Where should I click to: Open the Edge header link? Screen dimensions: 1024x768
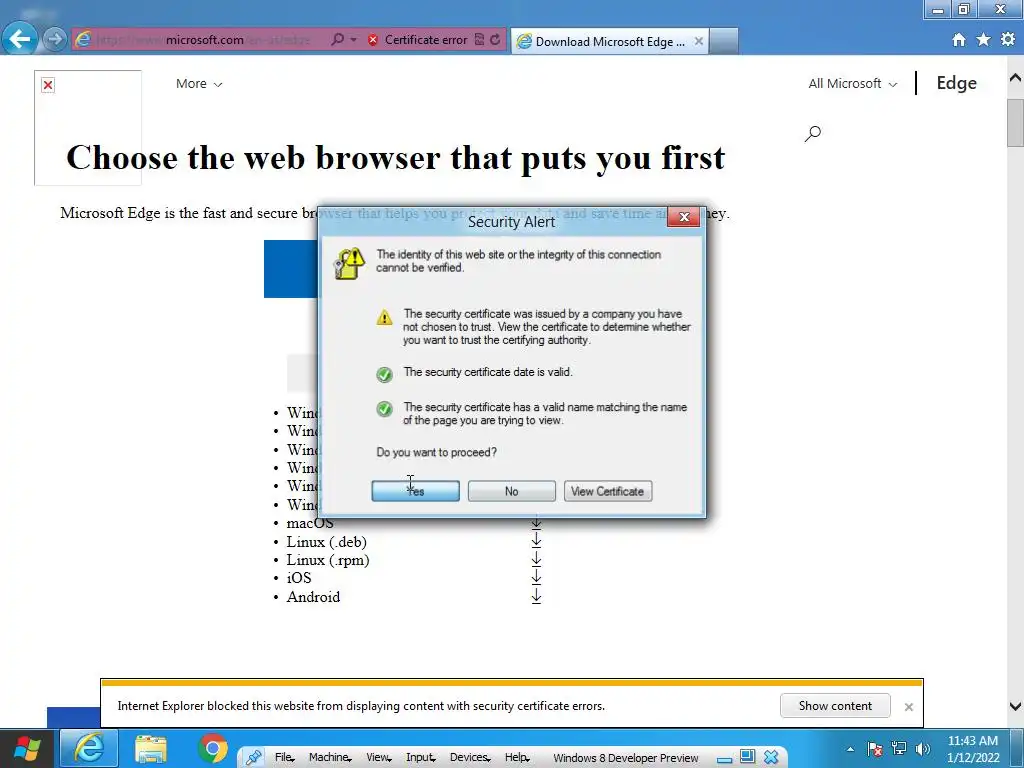(x=957, y=83)
